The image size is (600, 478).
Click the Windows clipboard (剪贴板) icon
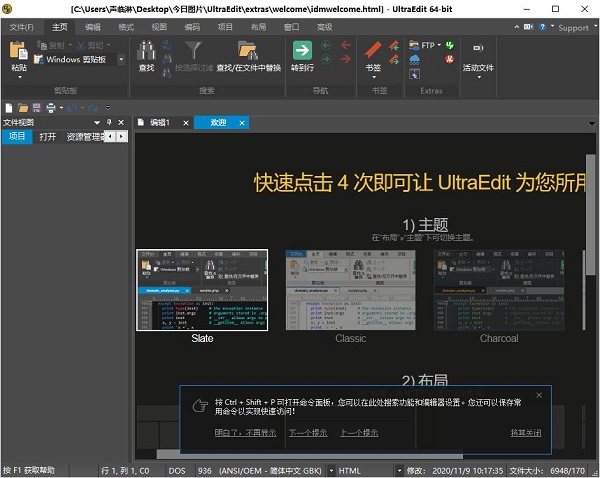click(38, 59)
